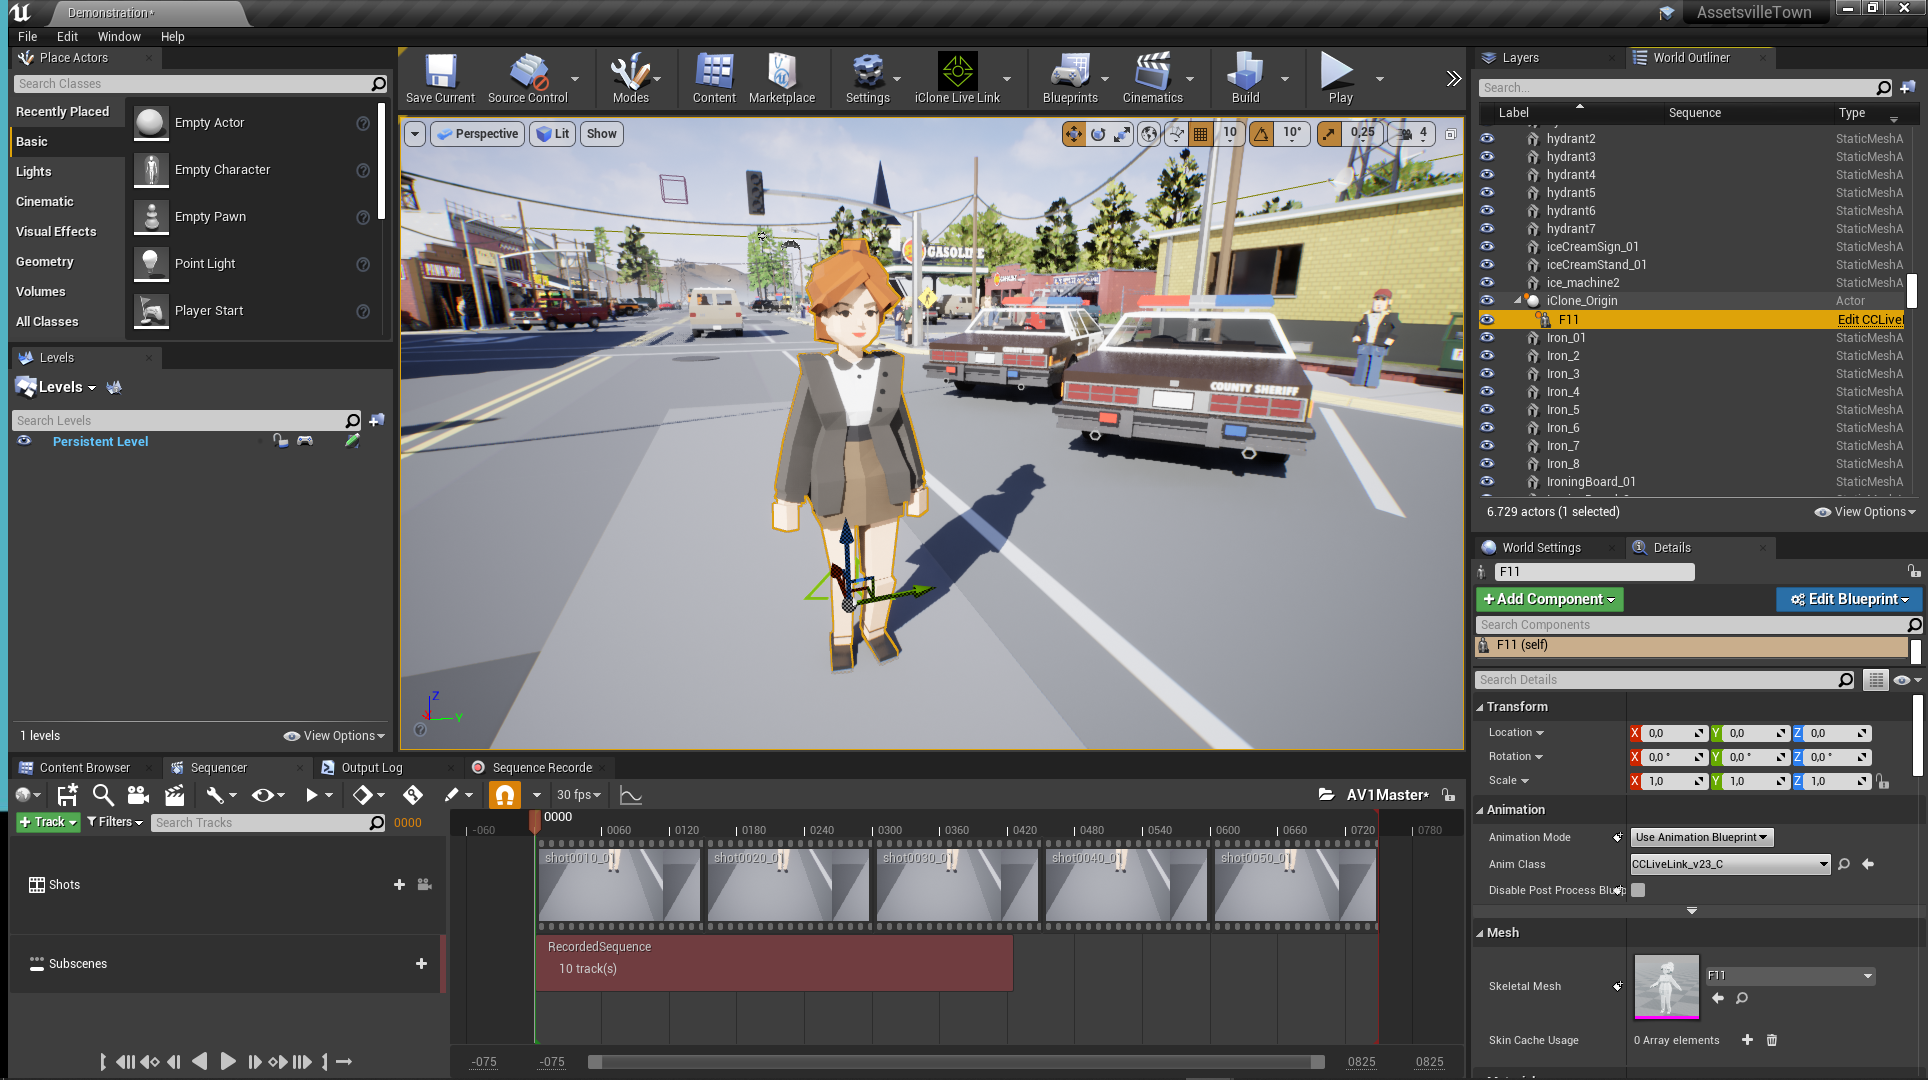Toggle Disable Post Process Blueprint checkbox
Screen dimensions: 1928x1080
[x=1638, y=890]
